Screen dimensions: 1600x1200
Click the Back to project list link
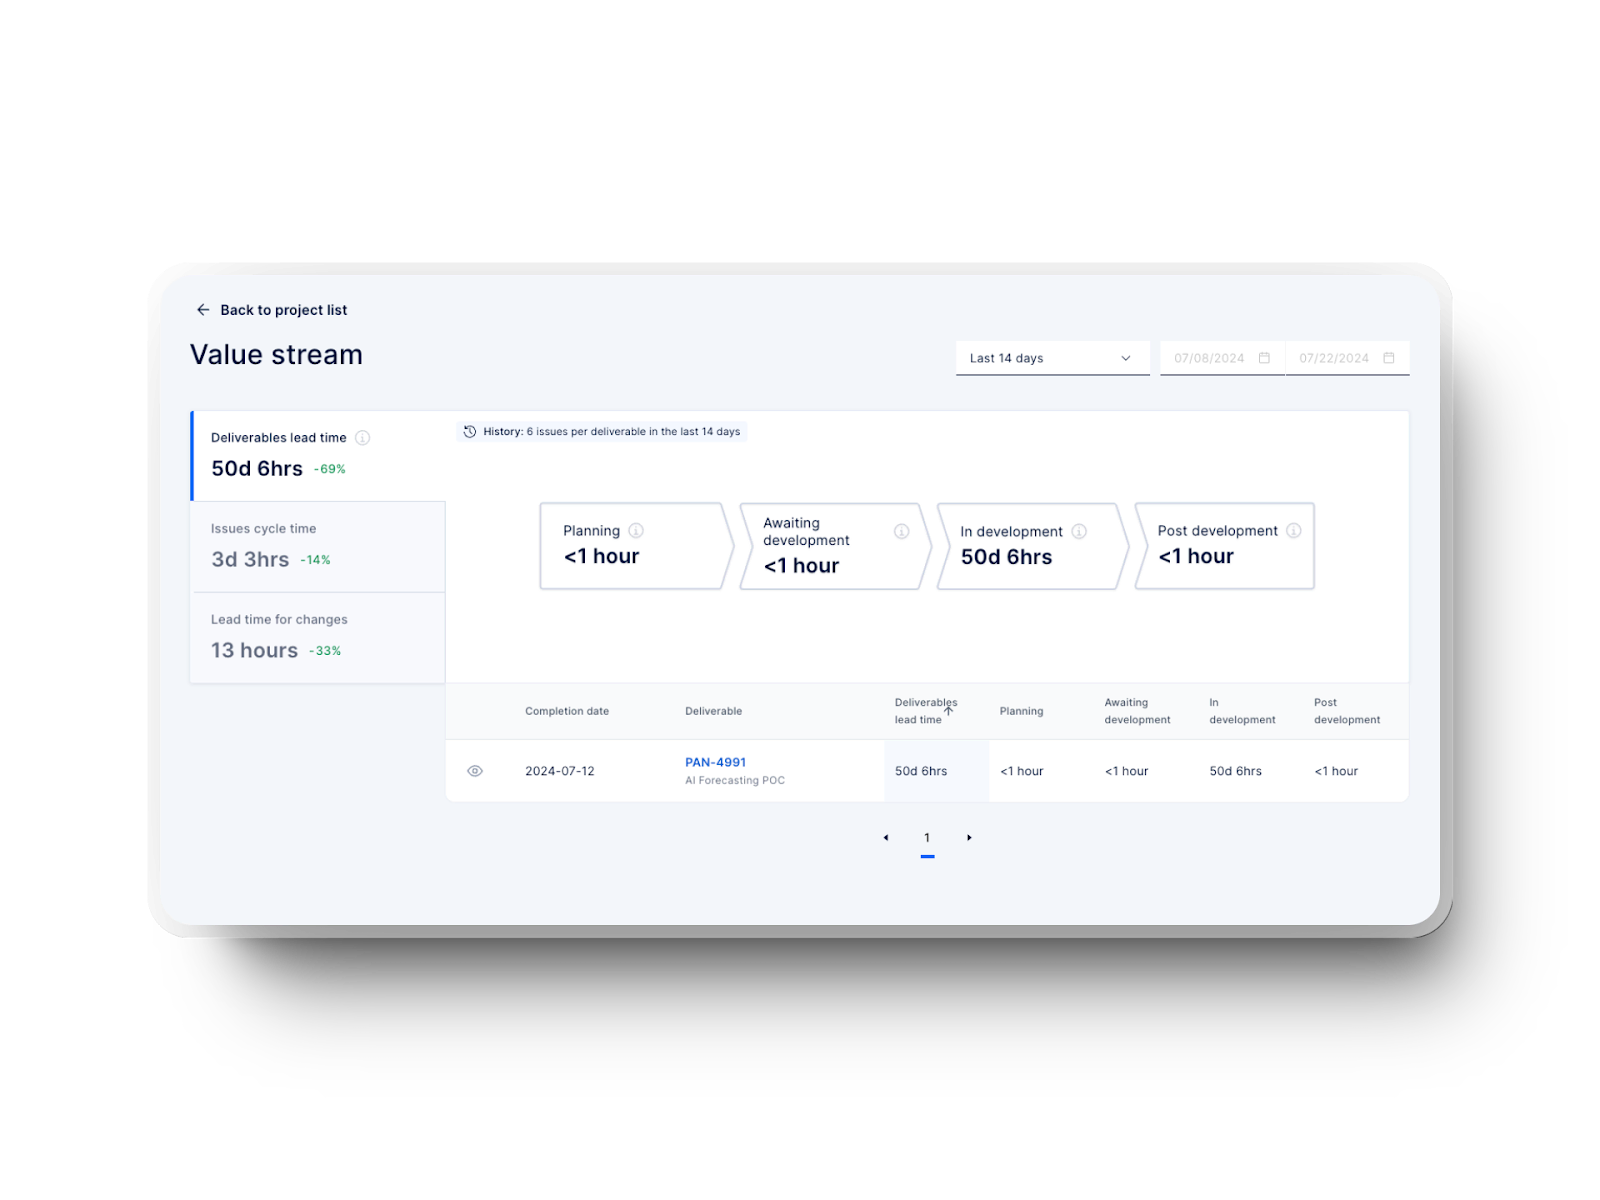(283, 310)
